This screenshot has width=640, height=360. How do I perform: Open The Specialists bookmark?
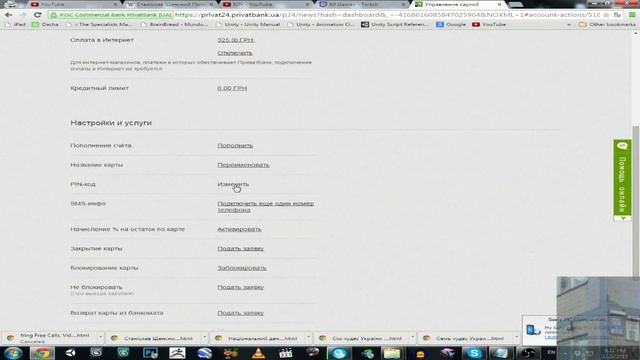tap(99, 24)
